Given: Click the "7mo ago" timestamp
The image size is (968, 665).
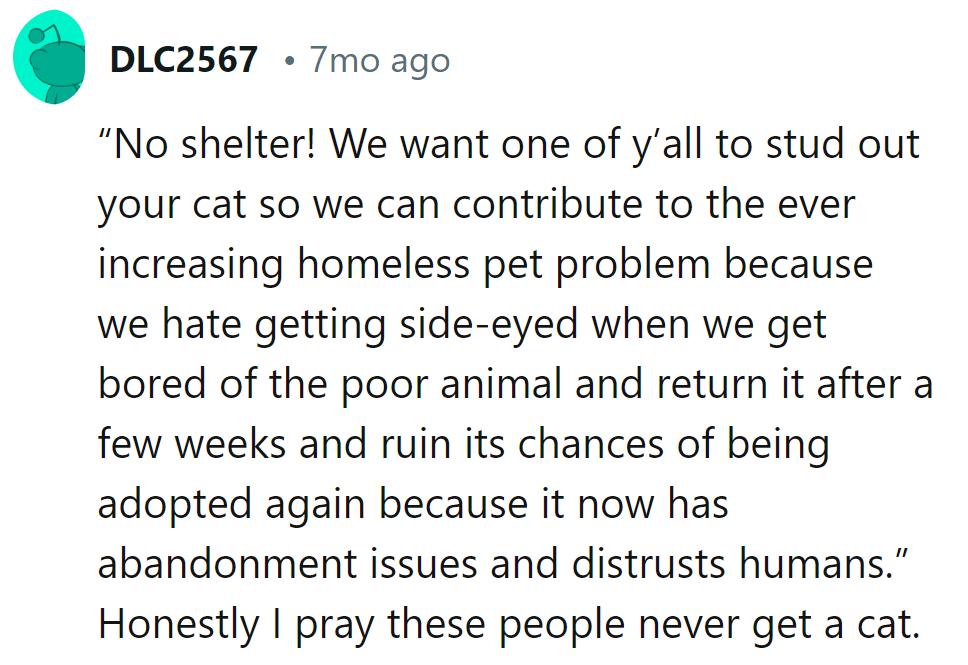Looking at the screenshot, I should coord(379,61).
